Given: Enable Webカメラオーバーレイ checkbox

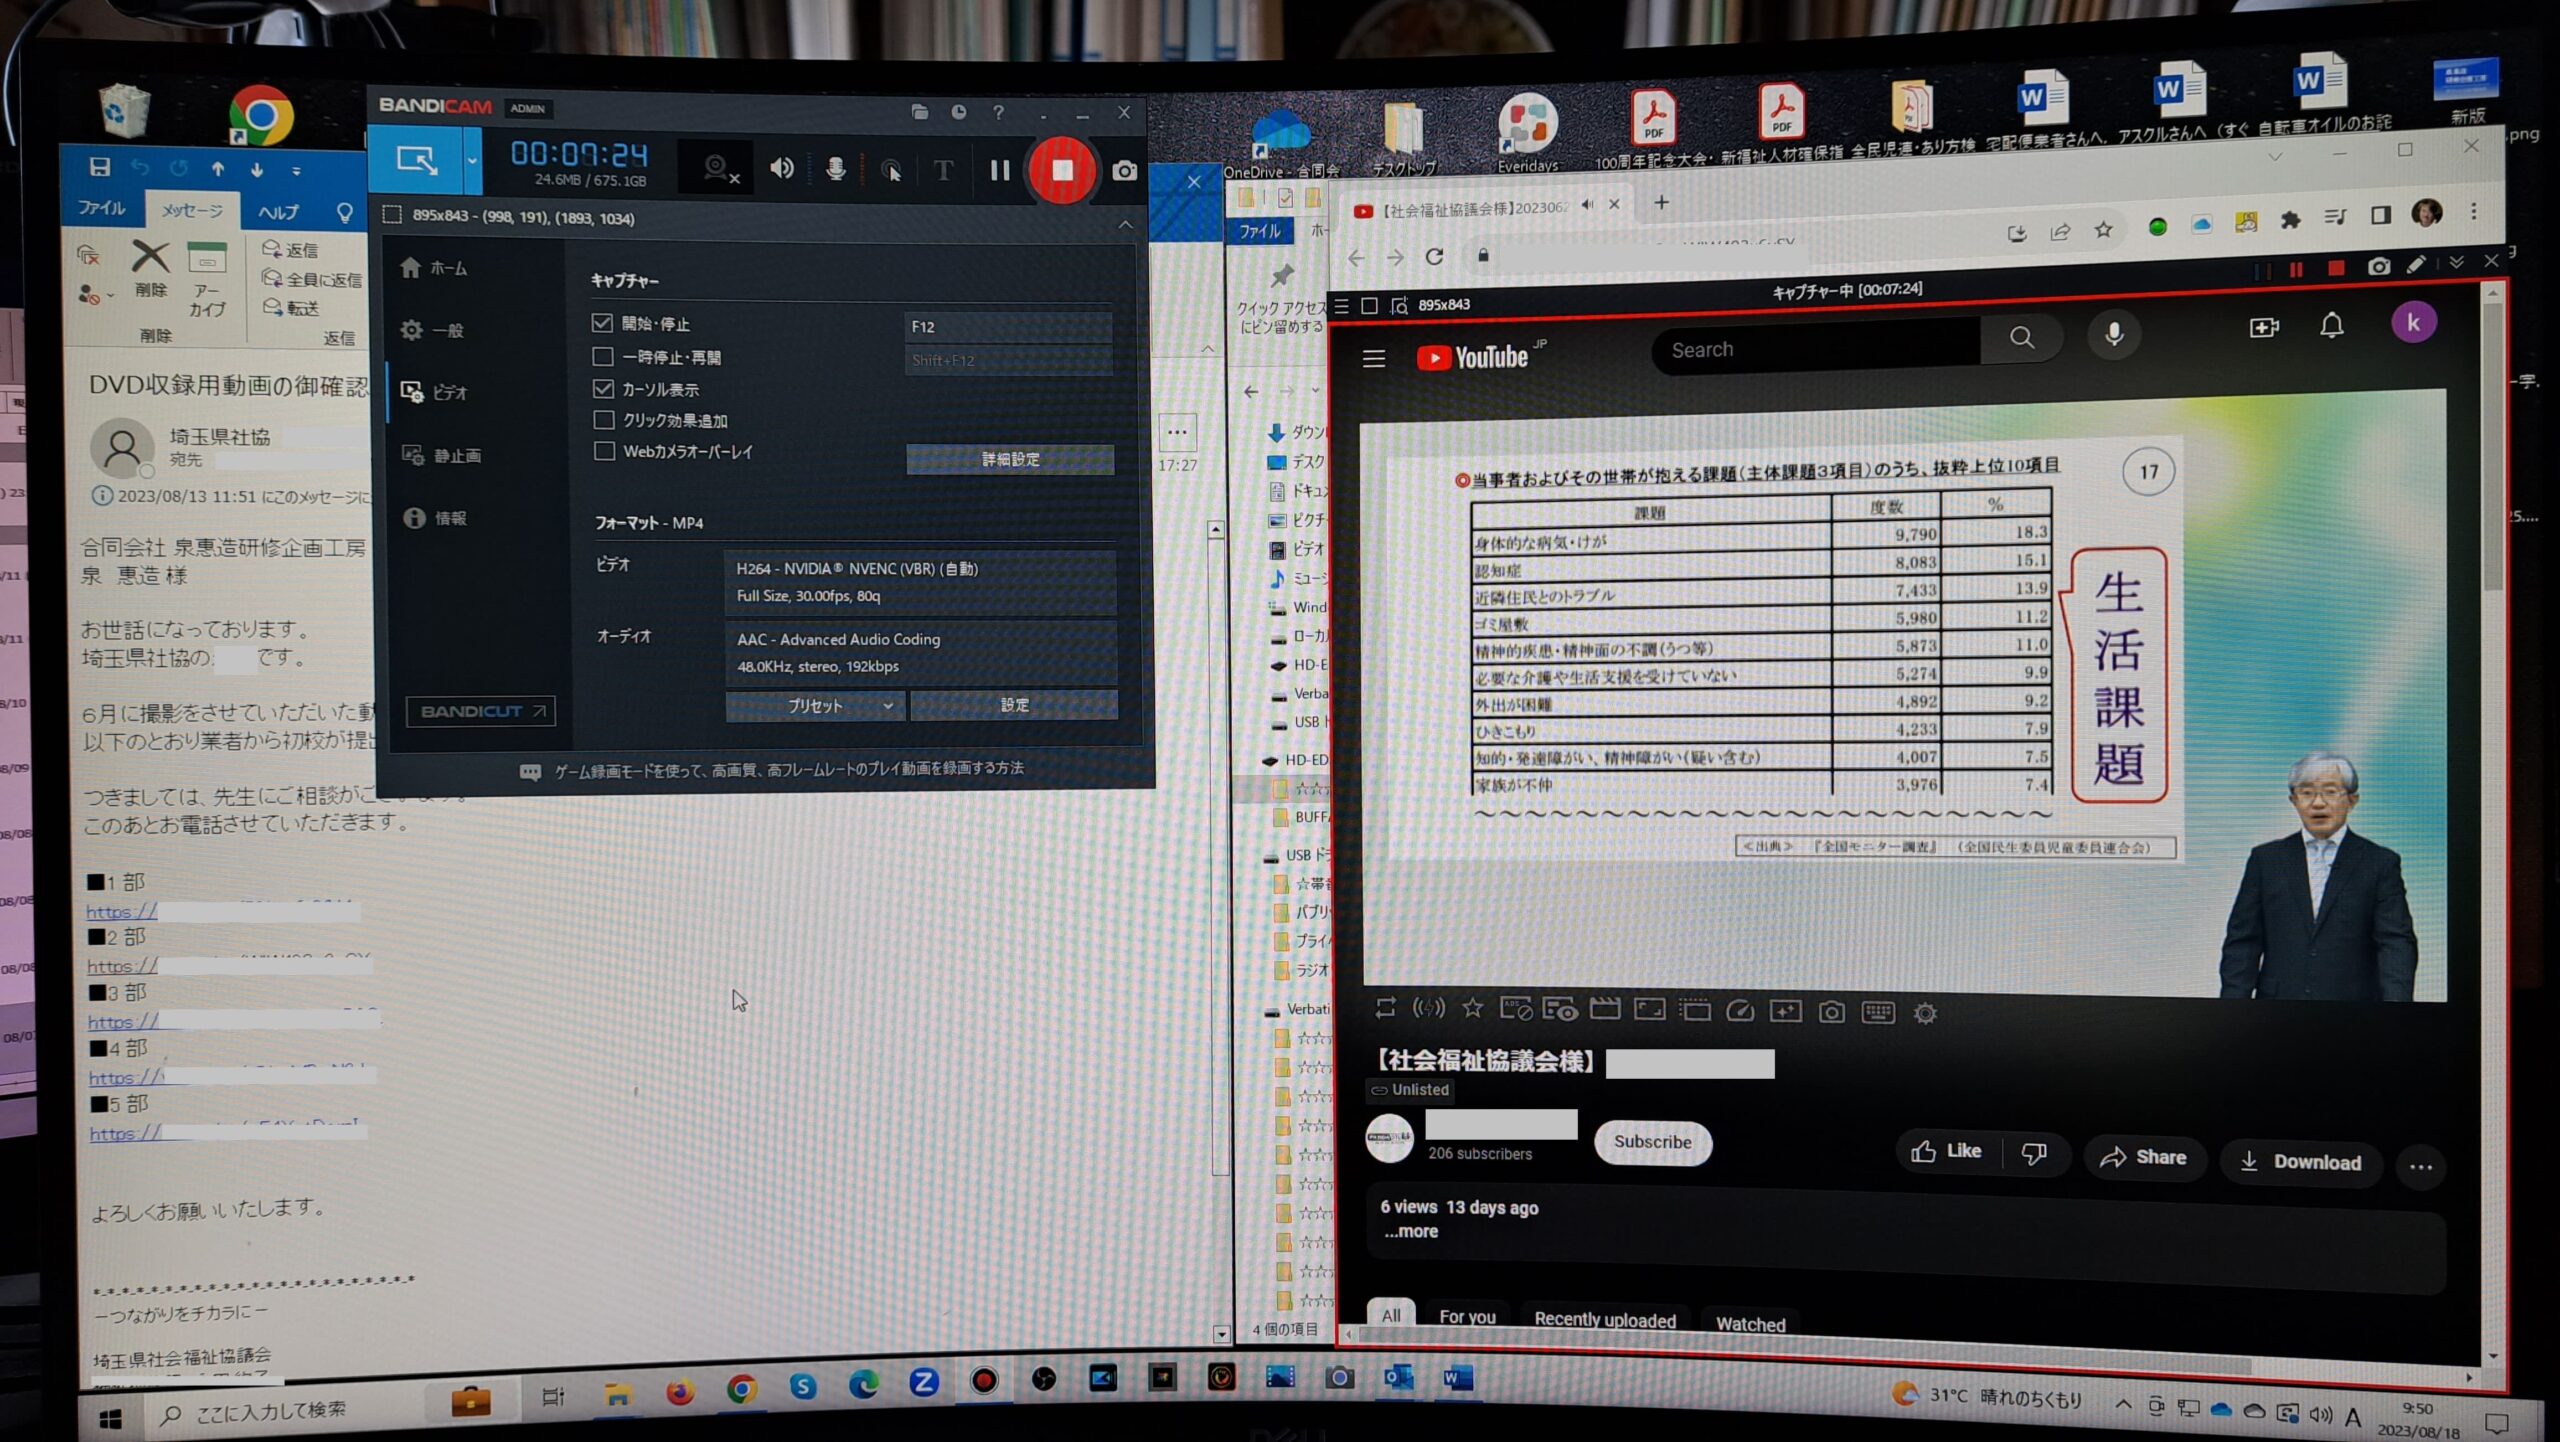Looking at the screenshot, I should pyautogui.click(x=604, y=451).
